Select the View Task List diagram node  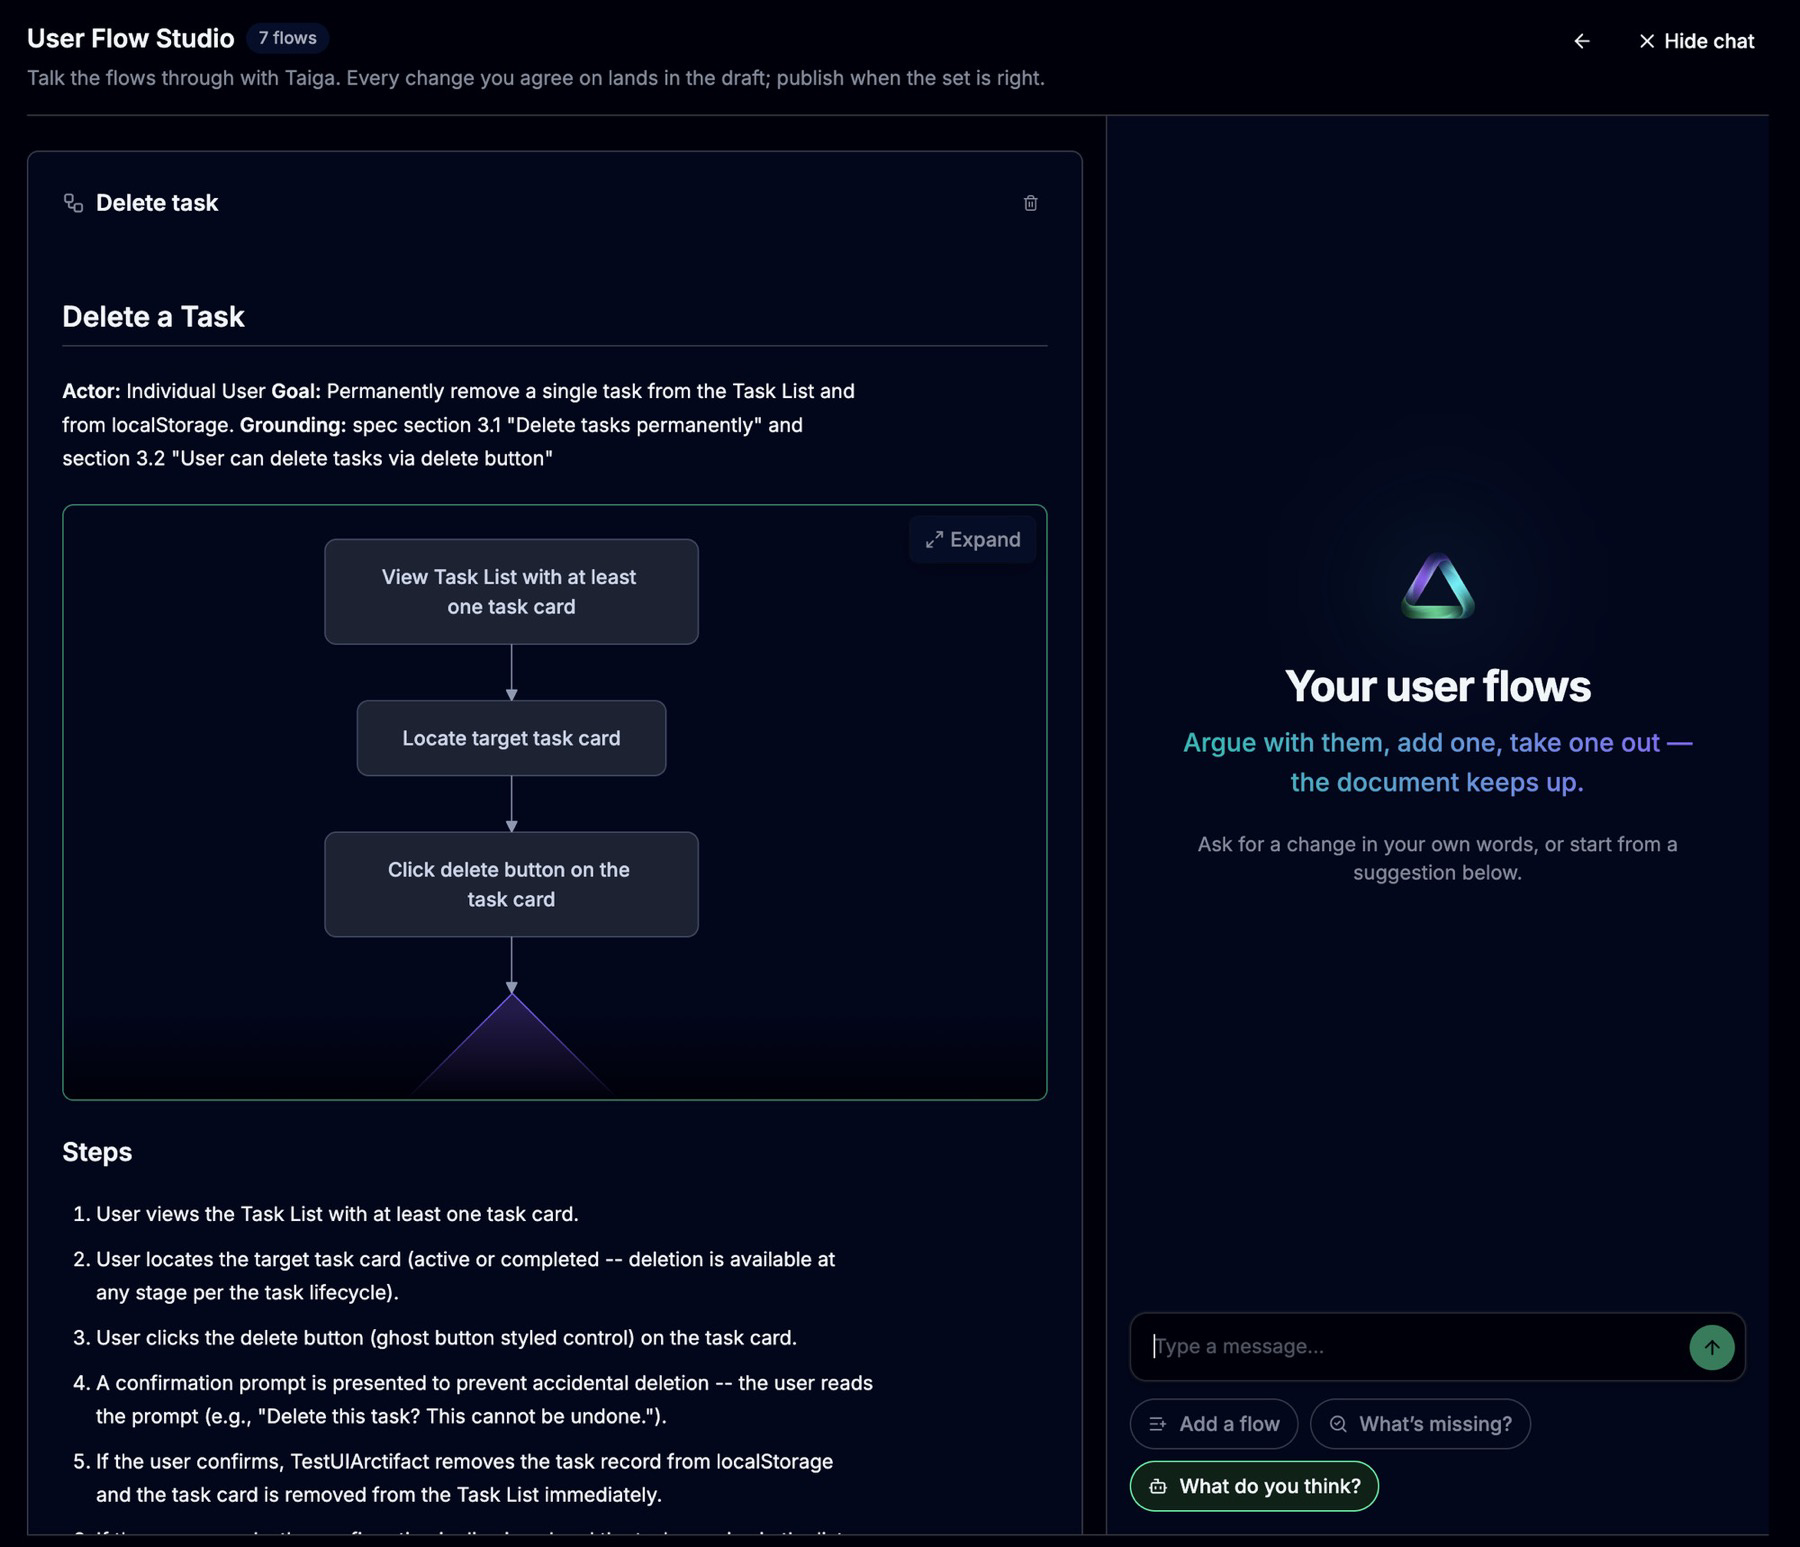pyautogui.click(x=511, y=592)
